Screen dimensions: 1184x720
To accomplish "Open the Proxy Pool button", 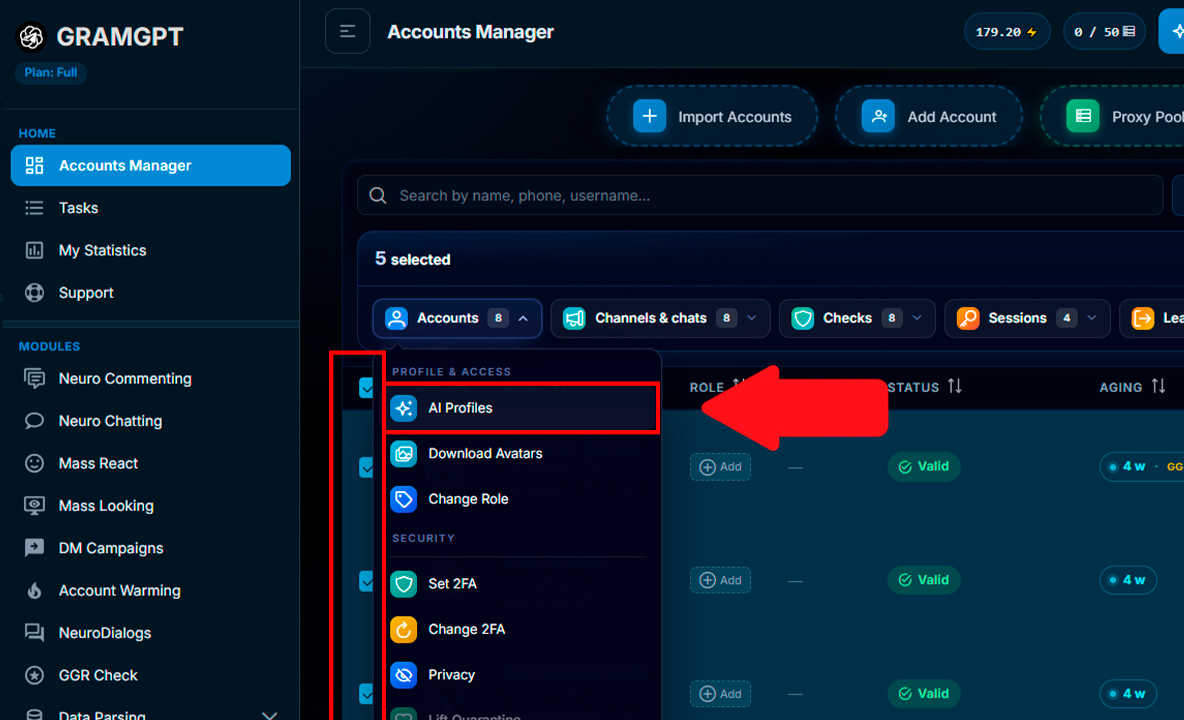I will point(1113,116).
